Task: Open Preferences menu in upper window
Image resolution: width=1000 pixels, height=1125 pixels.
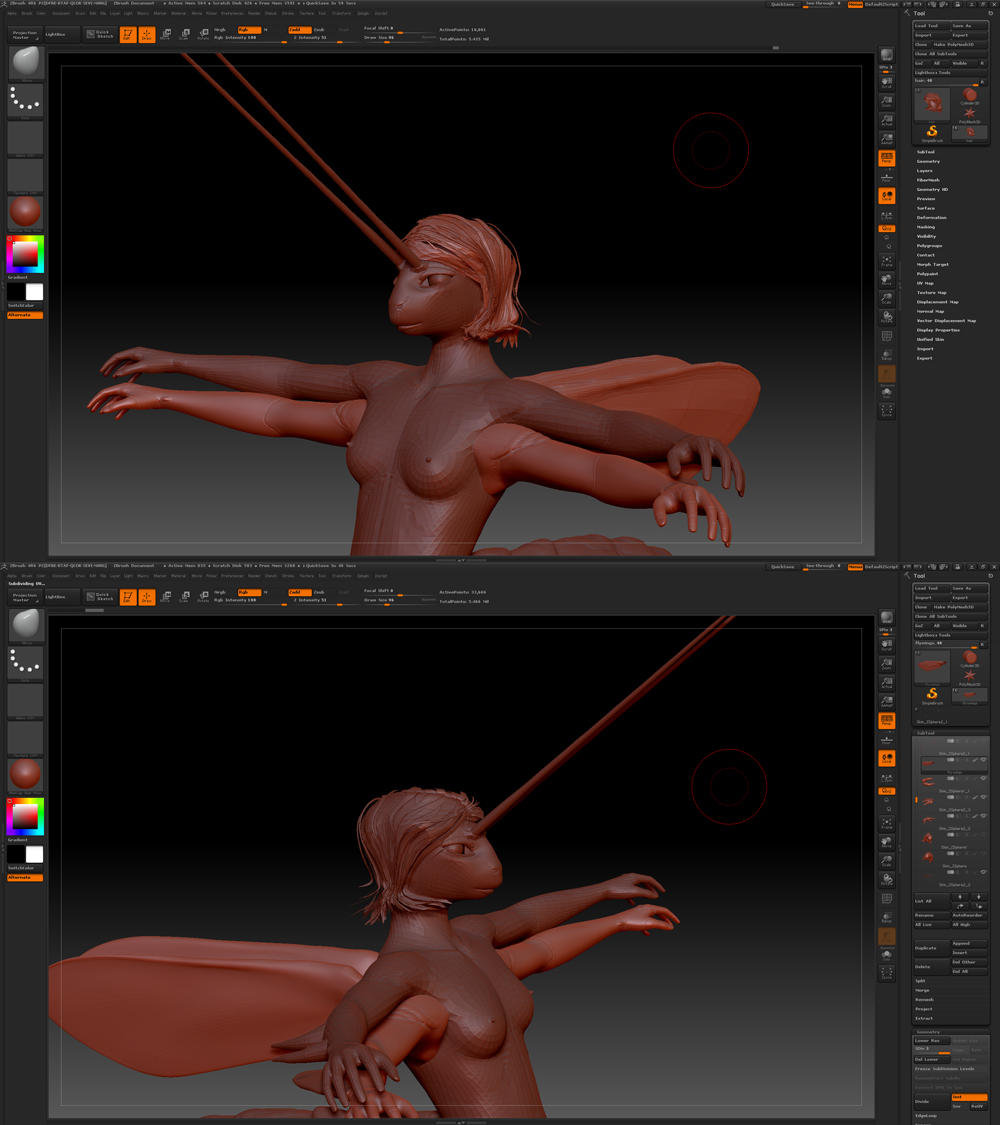Action: (x=232, y=13)
